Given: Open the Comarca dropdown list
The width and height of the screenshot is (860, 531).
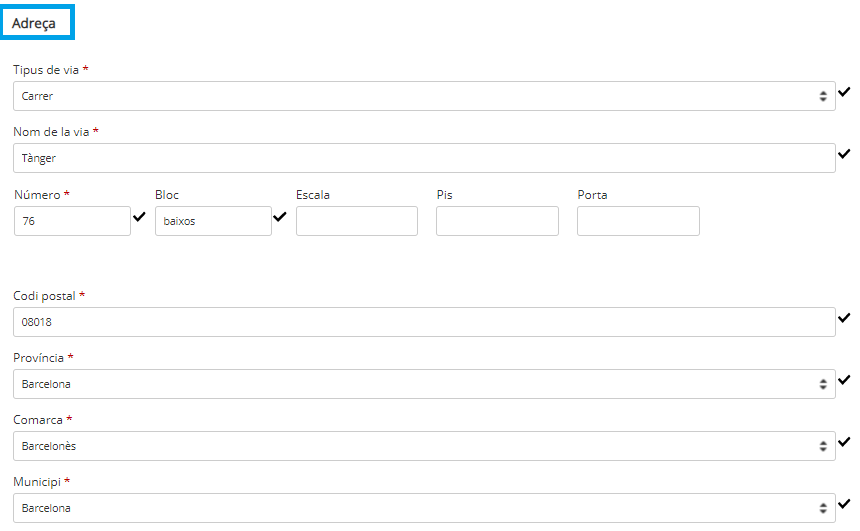Looking at the screenshot, I should (x=424, y=446).
